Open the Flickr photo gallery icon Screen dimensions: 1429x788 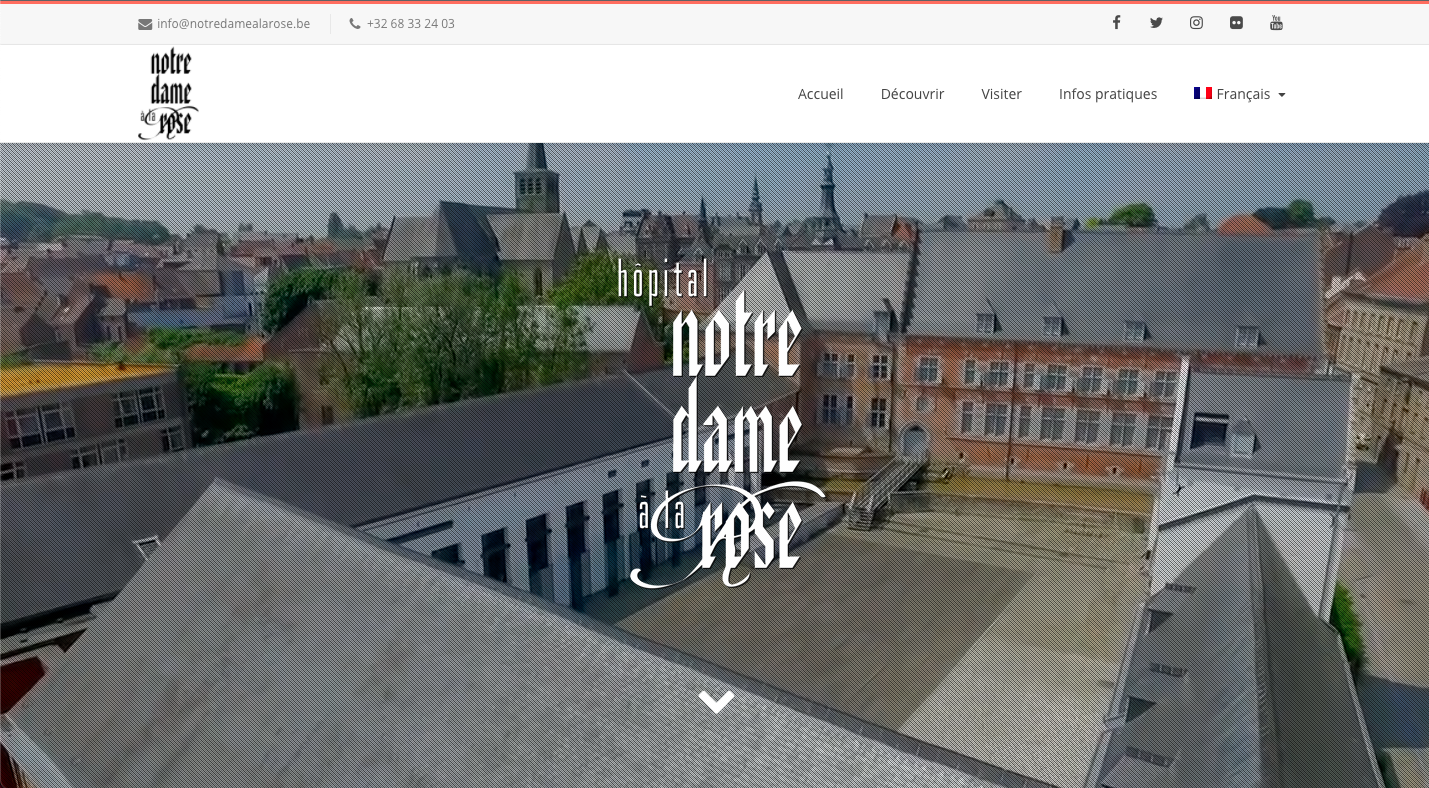(x=1236, y=23)
